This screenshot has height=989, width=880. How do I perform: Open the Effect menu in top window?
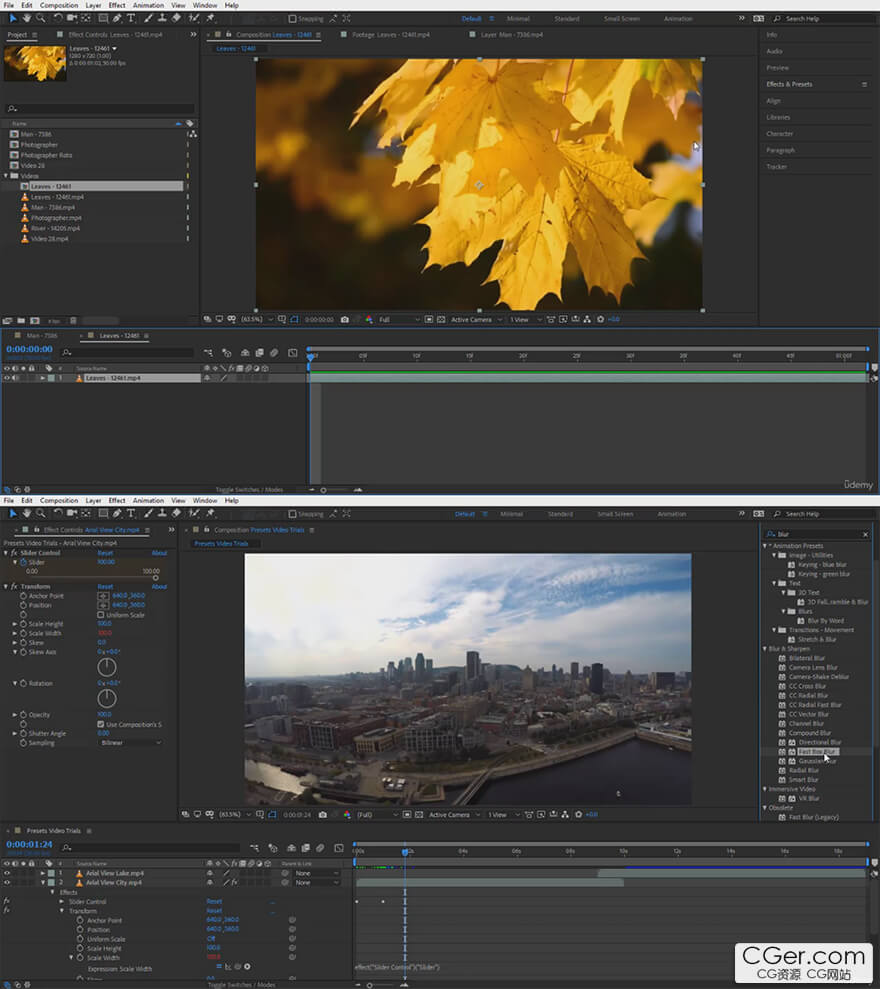tap(117, 5)
